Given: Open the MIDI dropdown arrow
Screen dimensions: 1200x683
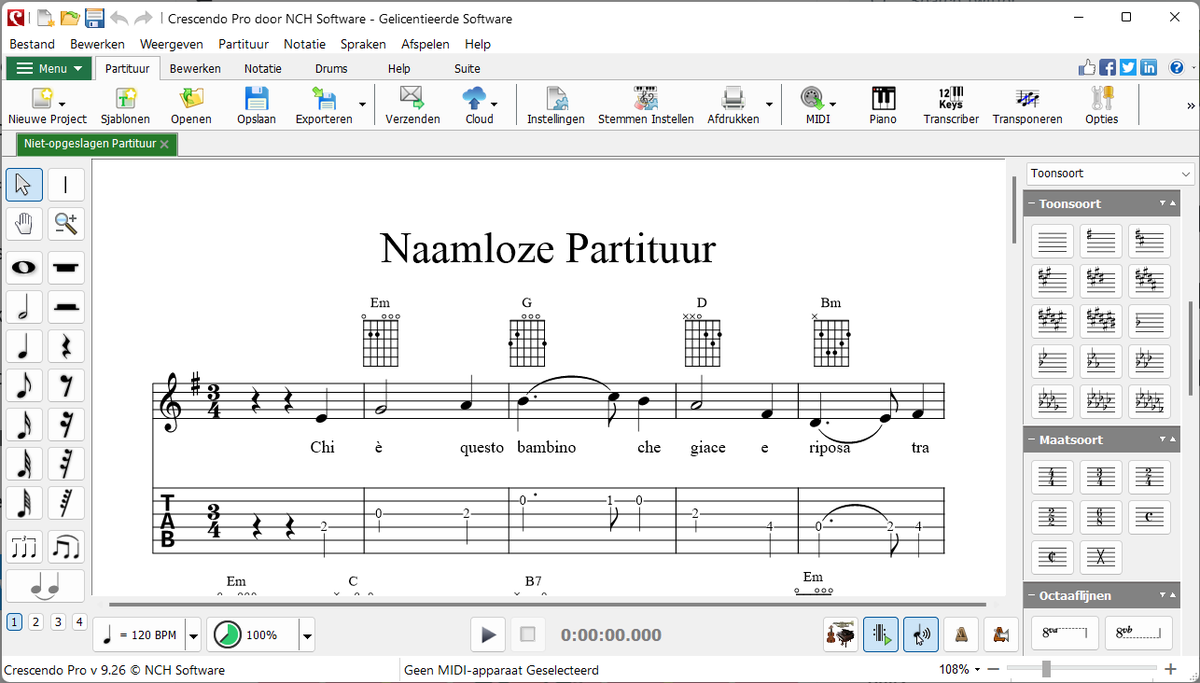Looking at the screenshot, I should [832, 104].
